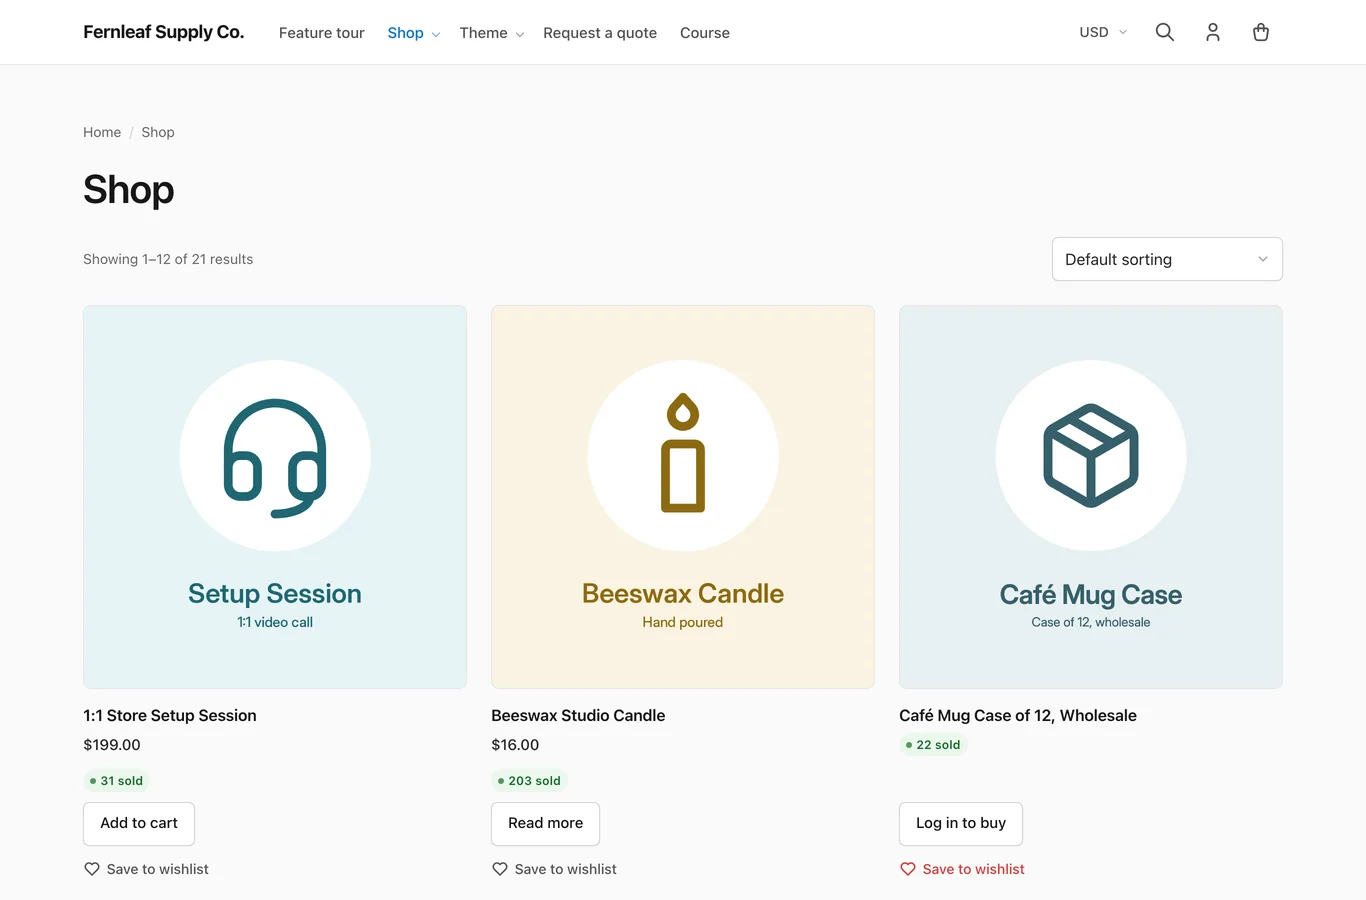The height and width of the screenshot is (900, 1366).
Task: Open the Beeswax Candle product image
Action: [683, 497]
